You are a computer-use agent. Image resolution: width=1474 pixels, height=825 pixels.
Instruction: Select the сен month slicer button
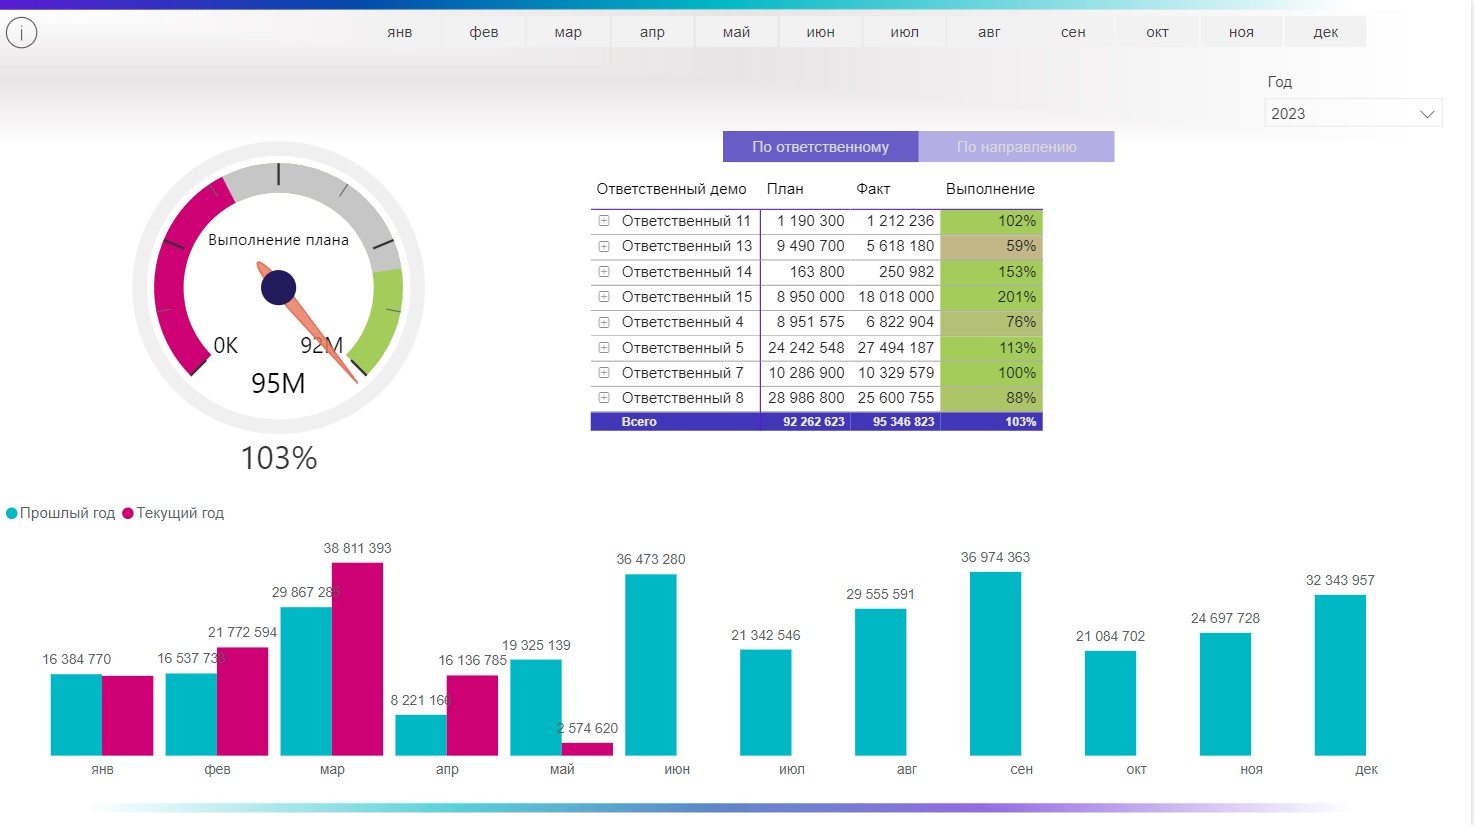tap(1073, 32)
